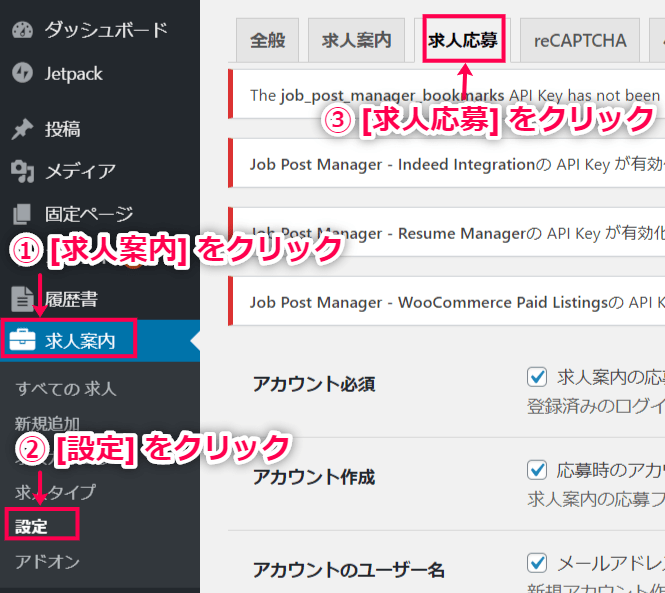
Task: Open 固定ページ menu label
Action: (89, 214)
